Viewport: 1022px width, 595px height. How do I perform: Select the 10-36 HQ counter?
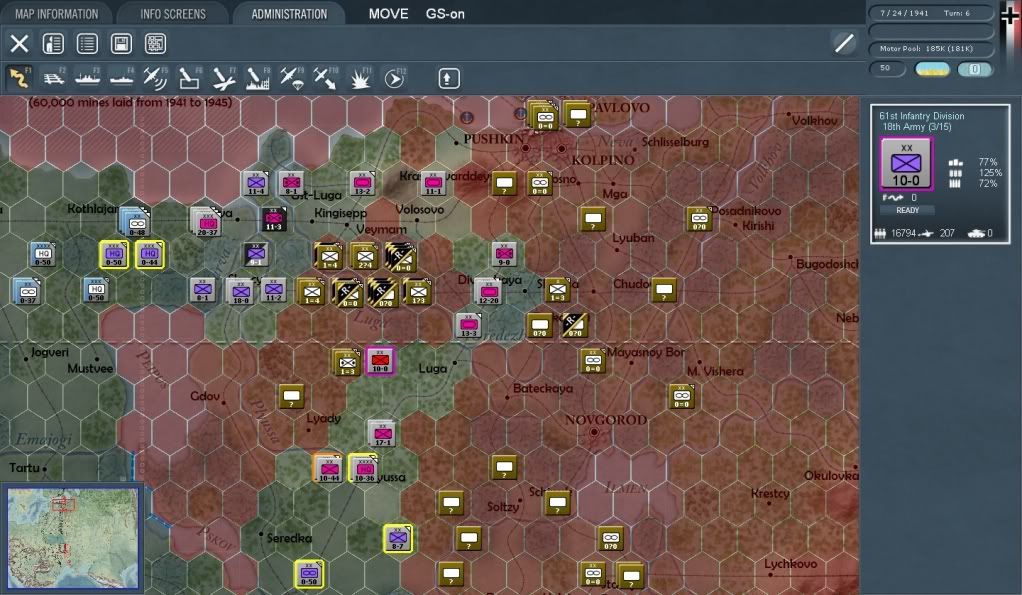[364, 469]
